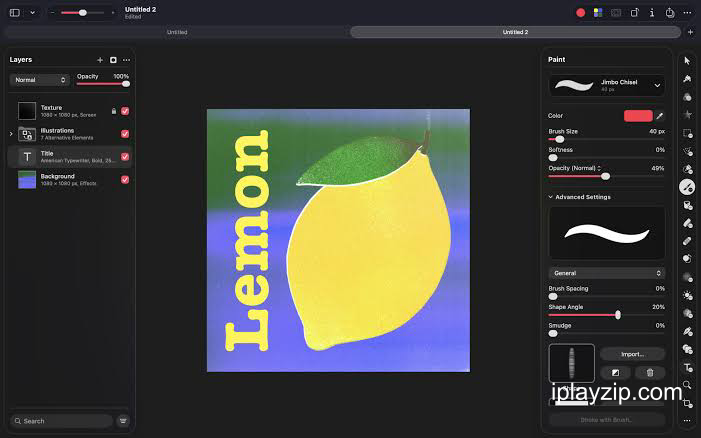Open the Opacity (Normal) mode selector
Screen dimensions: 701x438
pos(575,168)
